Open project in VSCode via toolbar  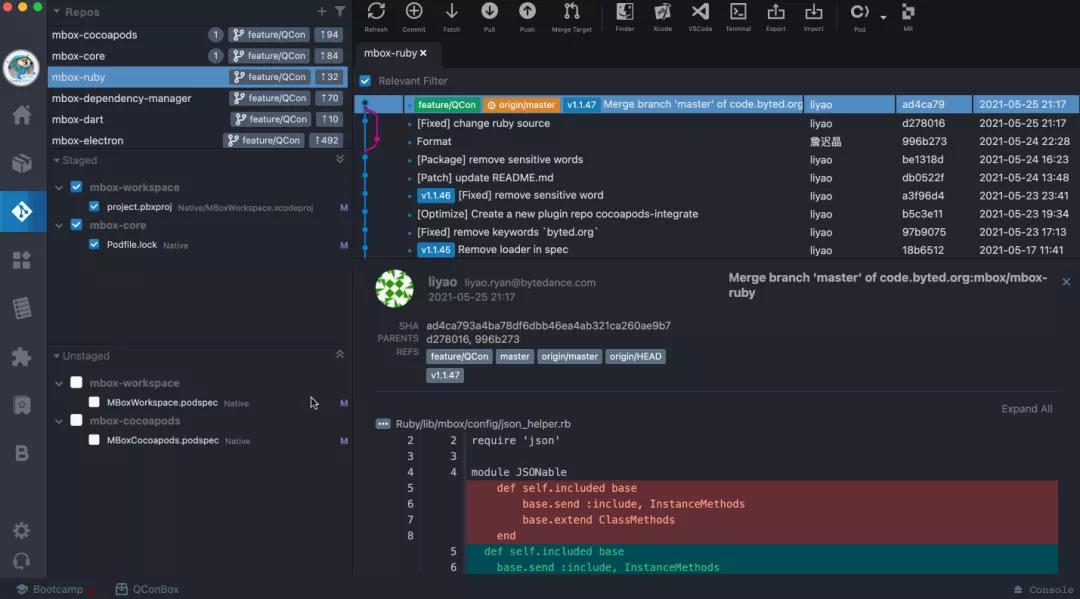click(700, 13)
